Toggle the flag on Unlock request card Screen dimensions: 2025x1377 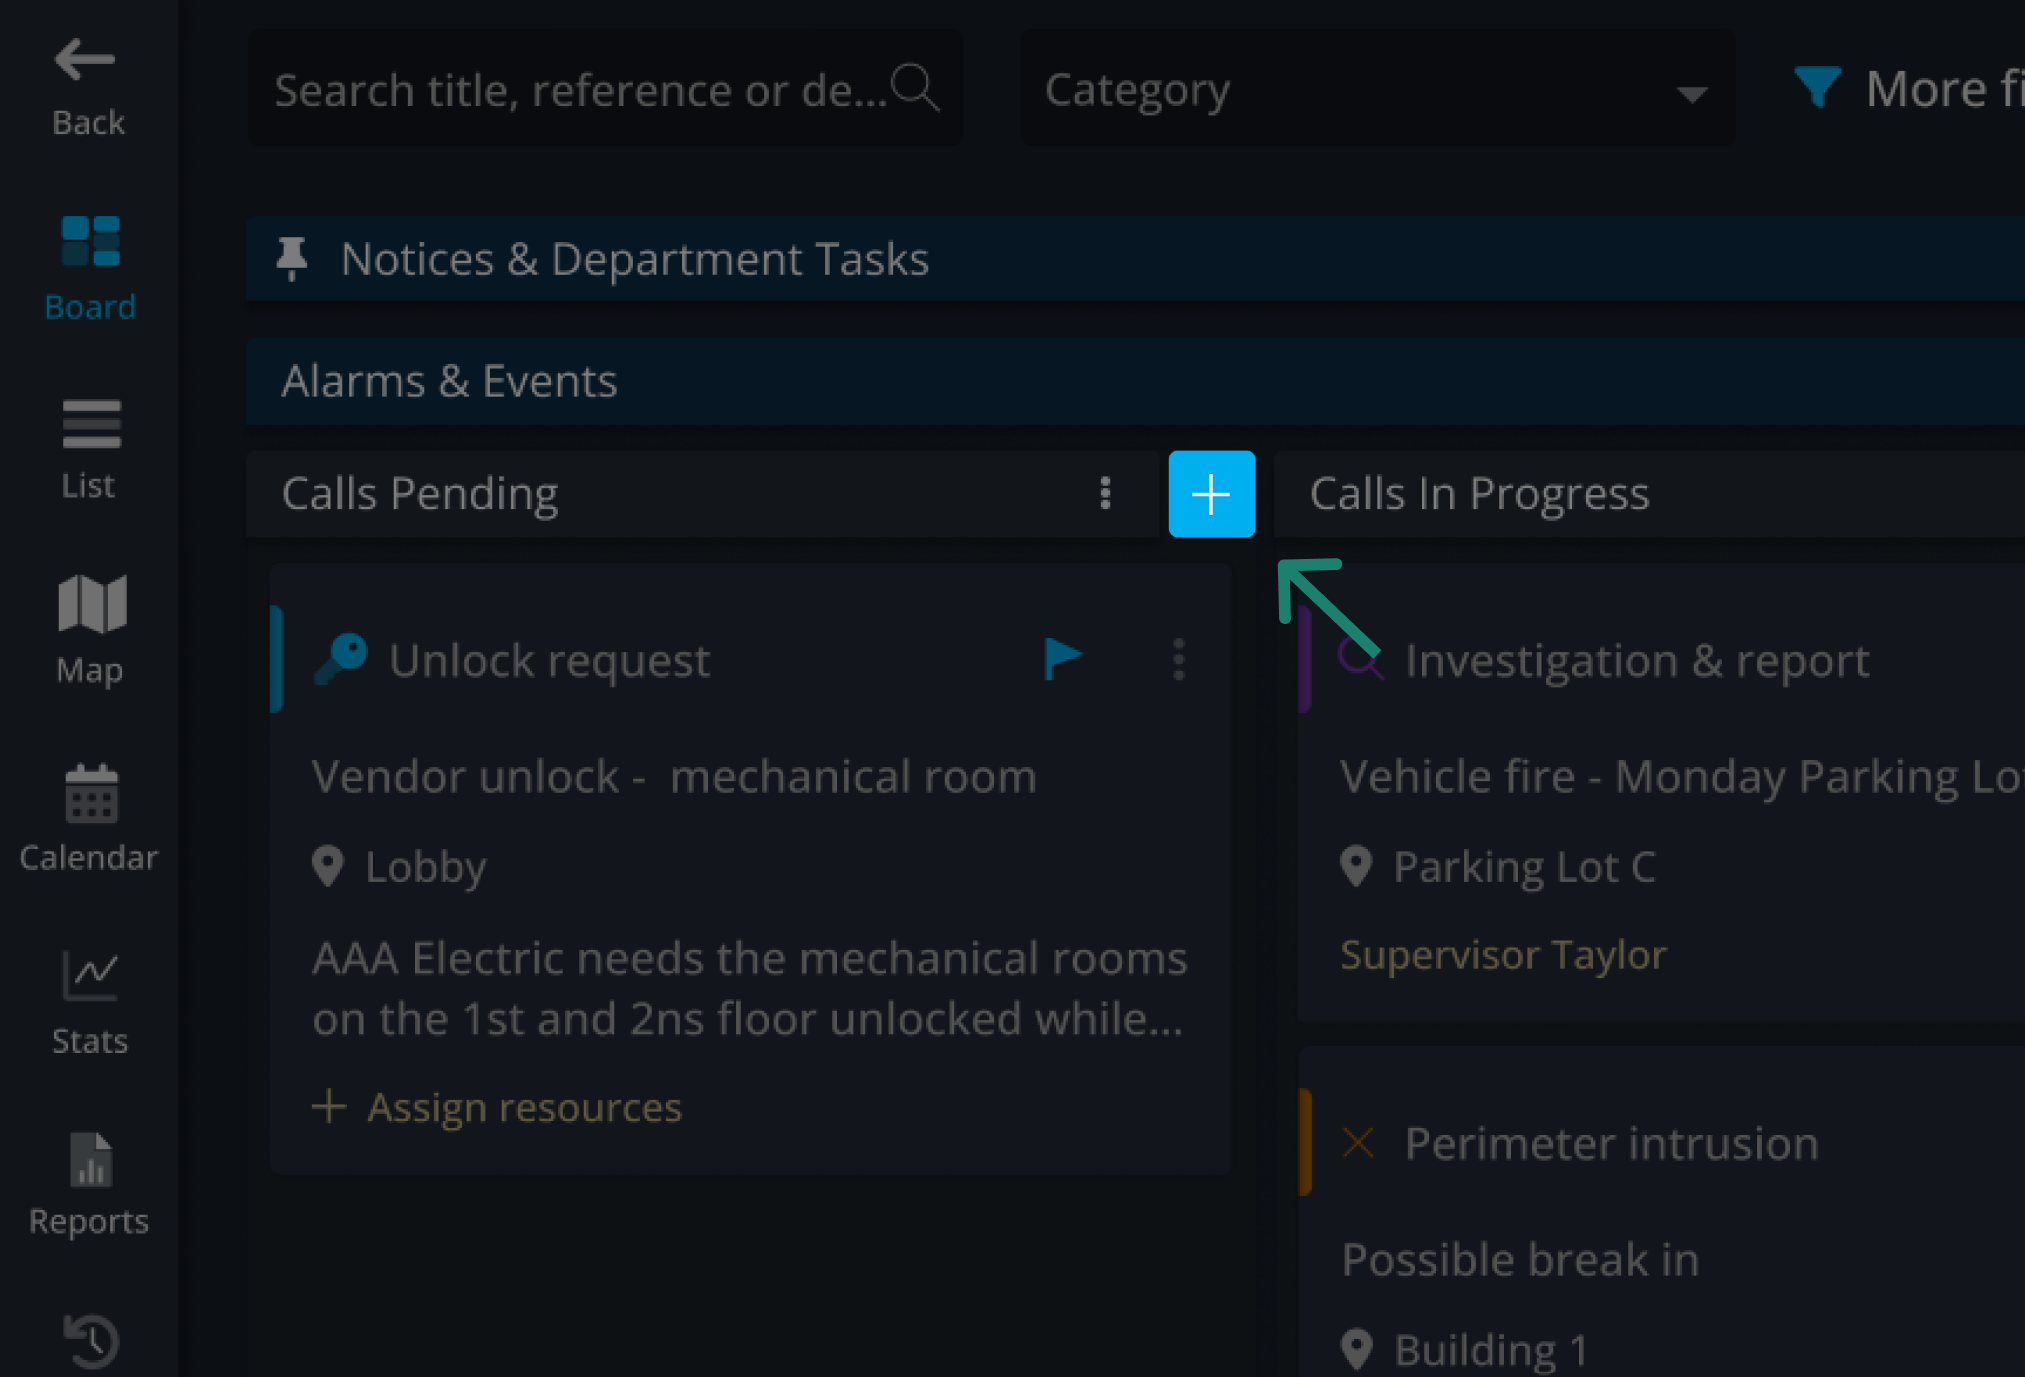(x=1062, y=659)
